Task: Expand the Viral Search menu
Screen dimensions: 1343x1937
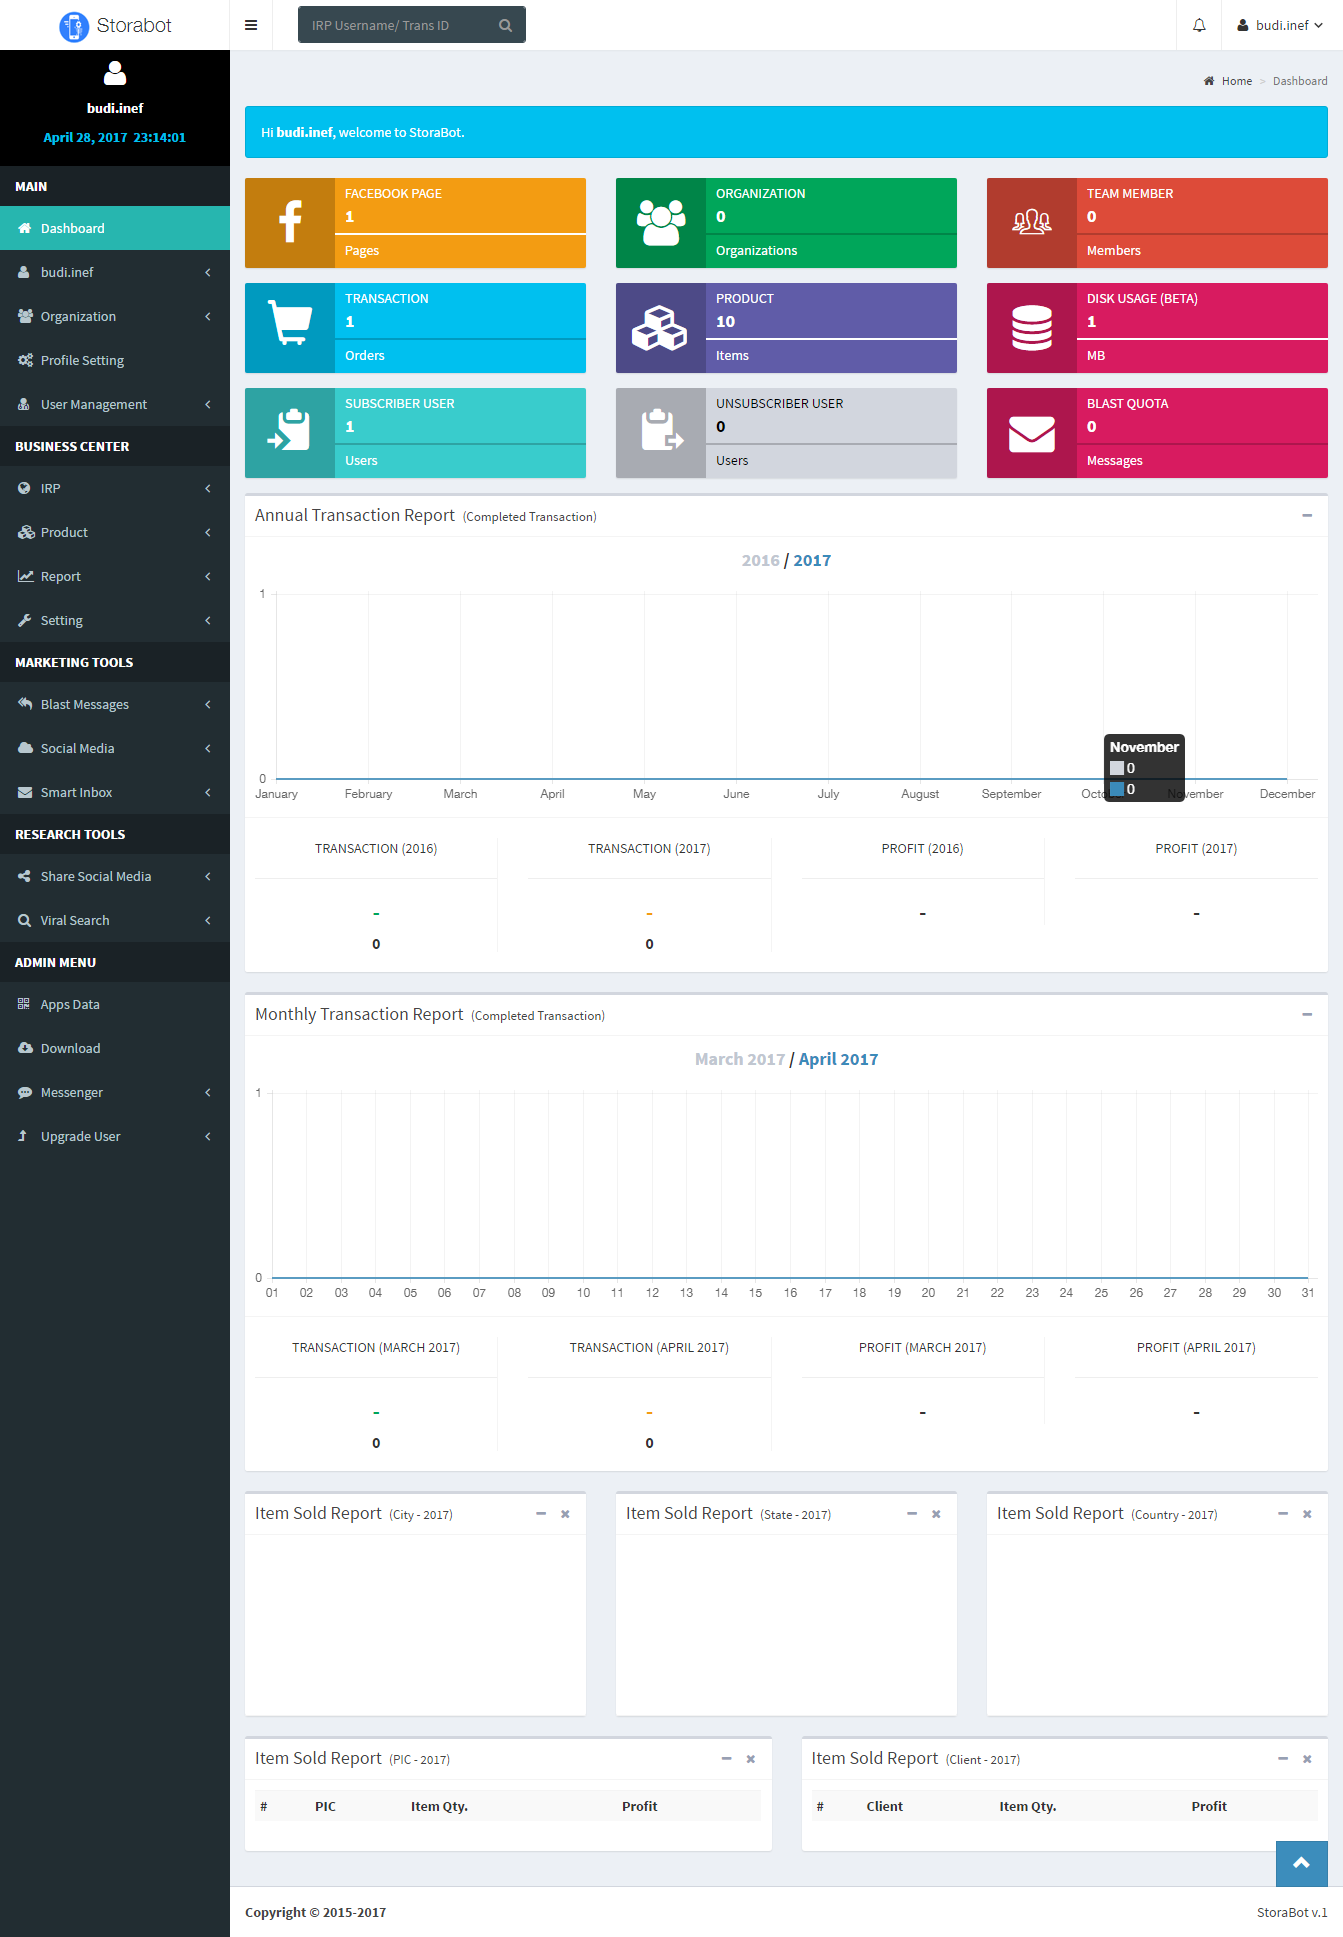Action: pos(115,920)
